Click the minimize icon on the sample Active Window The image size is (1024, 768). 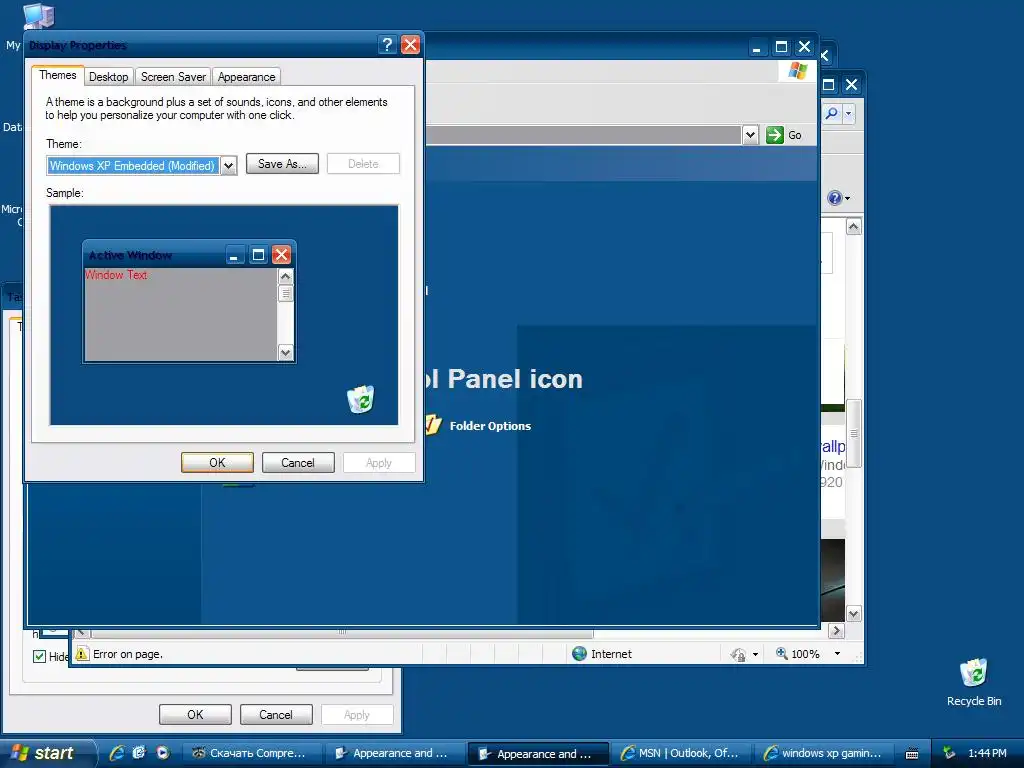click(x=234, y=255)
